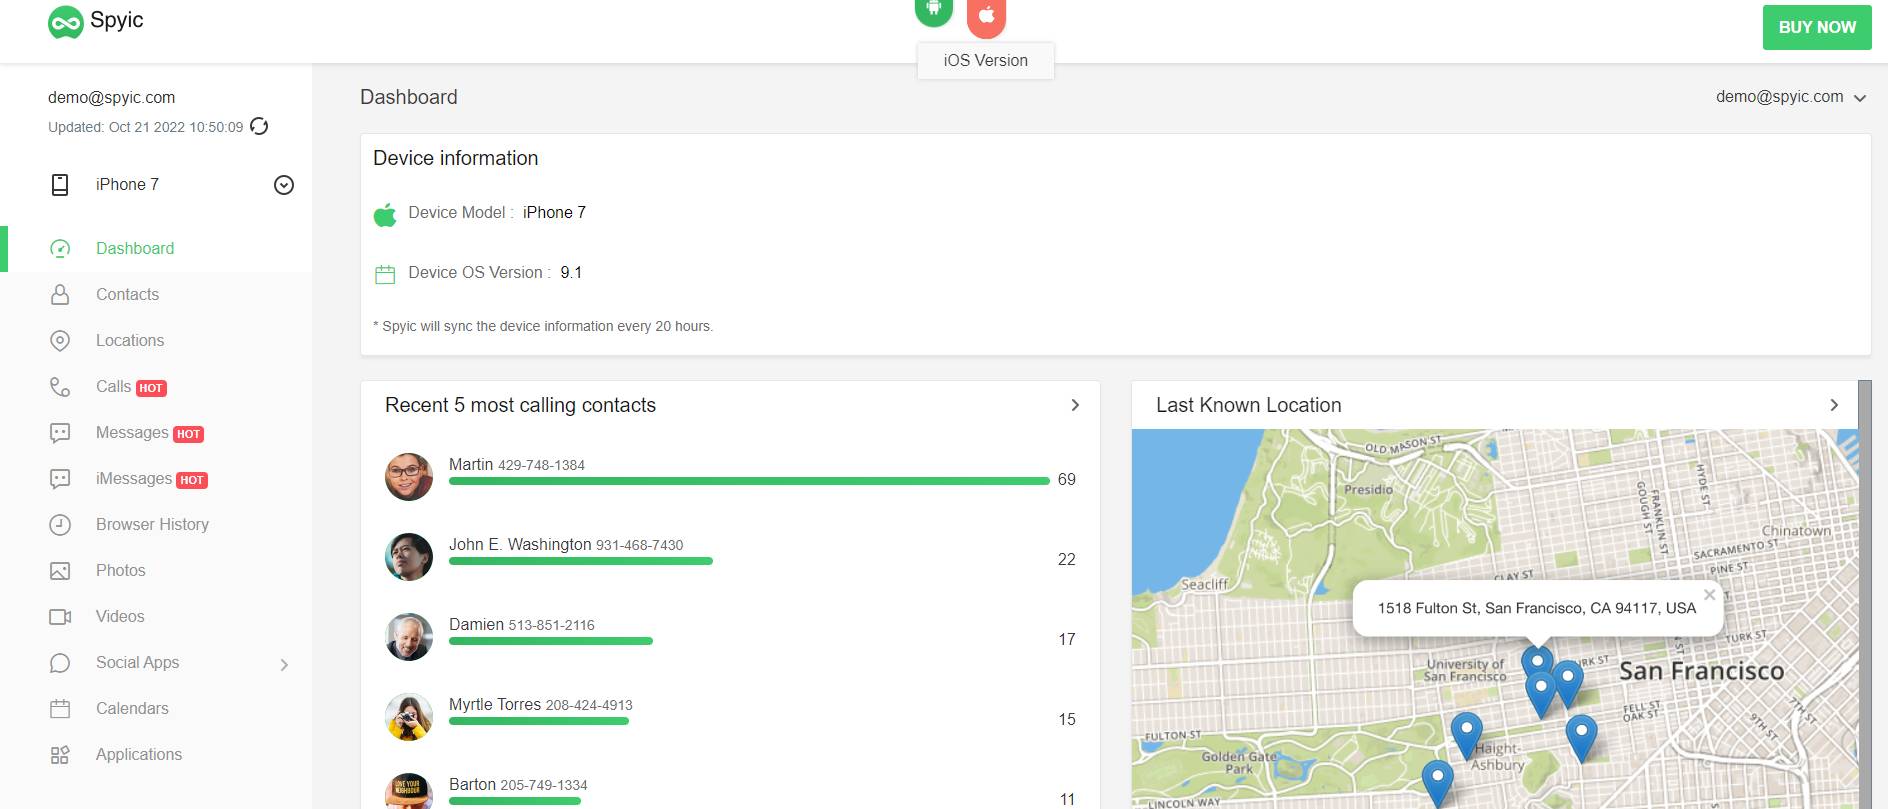The height and width of the screenshot is (809, 1888).
Task: Click Myrtle Torres's avatar thumbnail
Action: 409,717
